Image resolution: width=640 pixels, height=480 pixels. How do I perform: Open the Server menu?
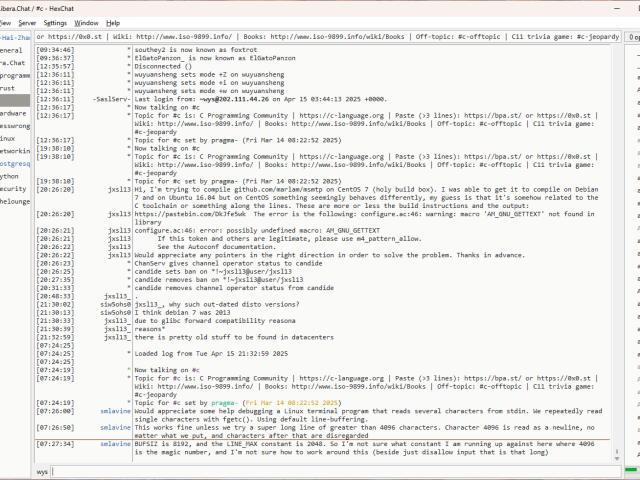[26, 22]
